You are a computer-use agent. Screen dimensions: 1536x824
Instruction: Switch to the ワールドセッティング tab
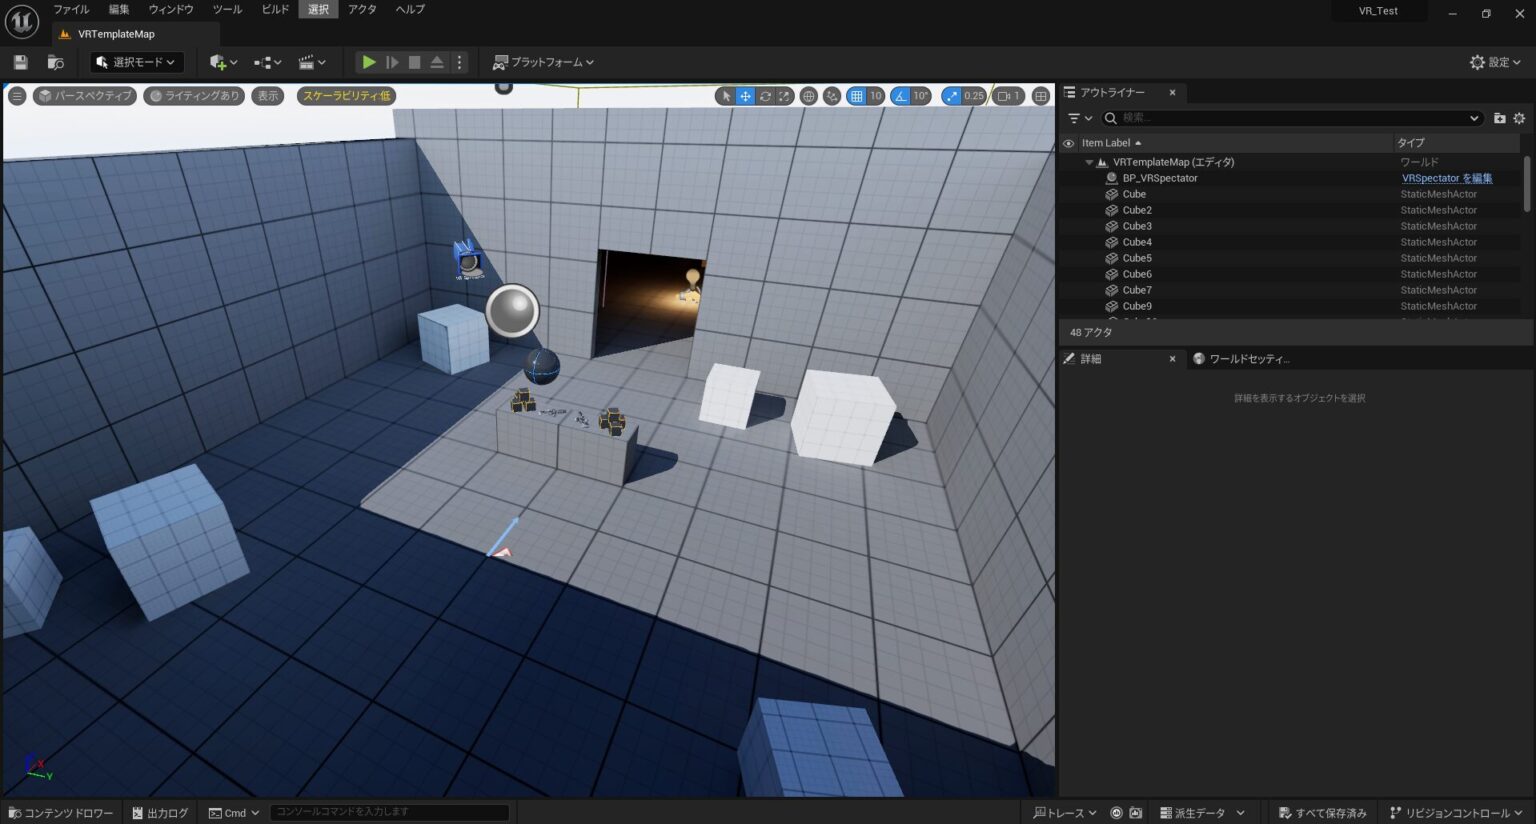click(x=1243, y=358)
